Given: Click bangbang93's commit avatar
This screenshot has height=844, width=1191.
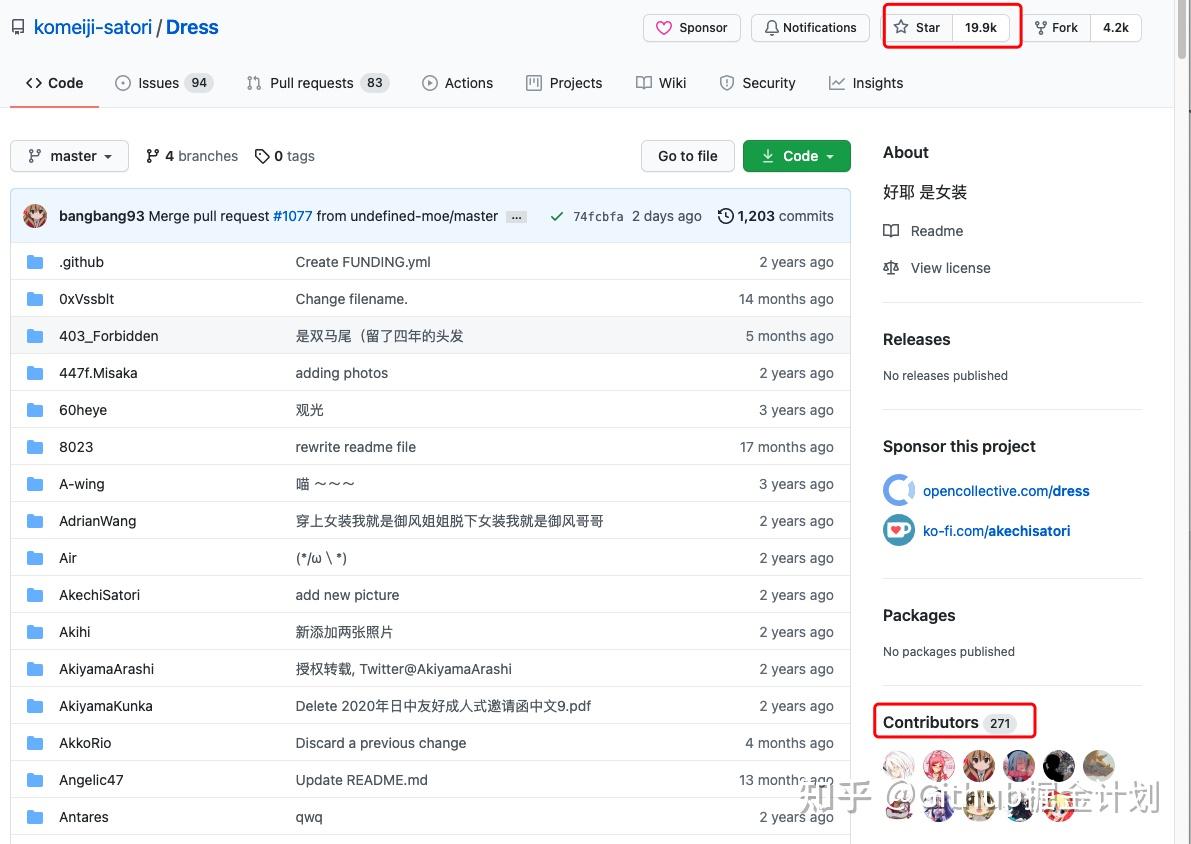Looking at the screenshot, I should pyautogui.click(x=35, y=216).
